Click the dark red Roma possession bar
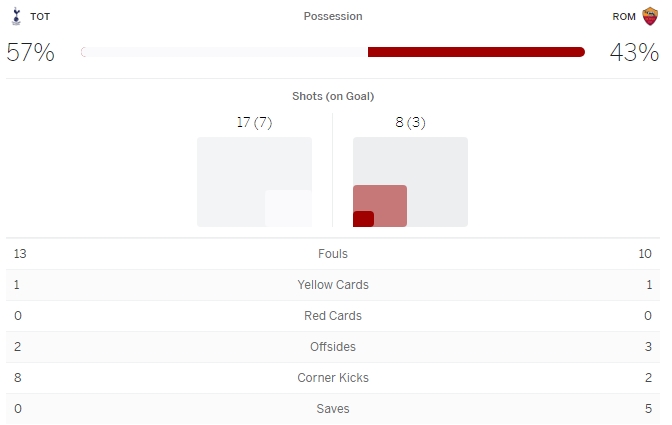 [476, 52]
